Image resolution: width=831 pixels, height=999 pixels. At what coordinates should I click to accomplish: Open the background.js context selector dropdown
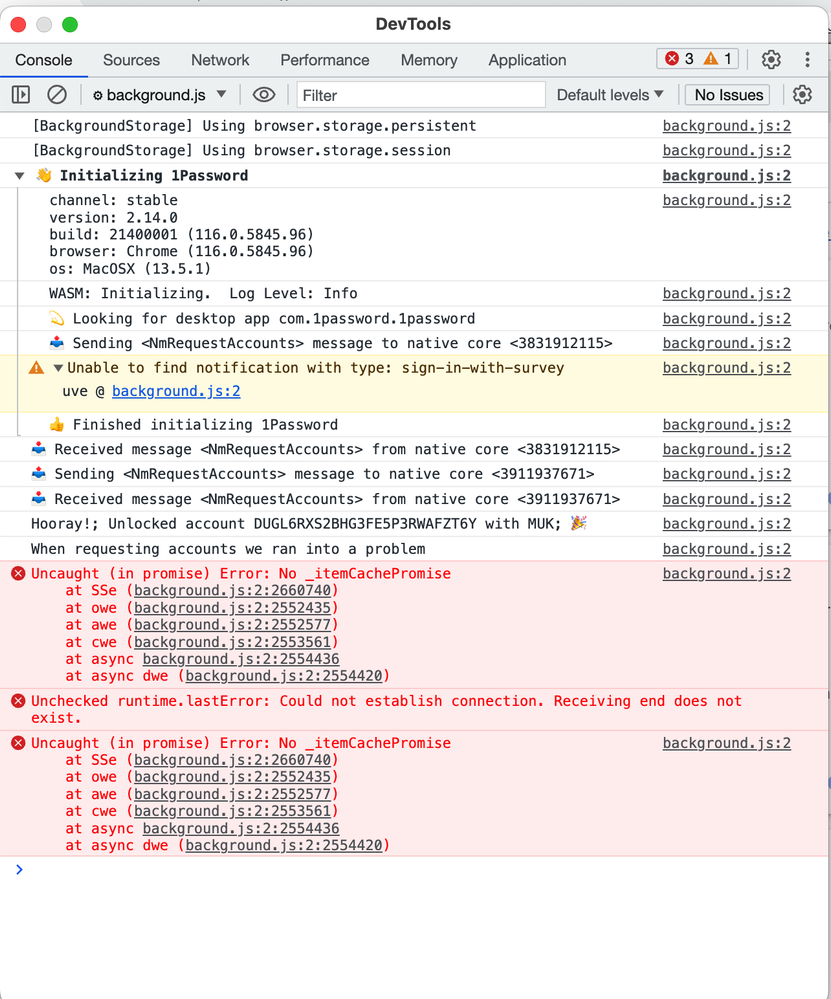159,95
